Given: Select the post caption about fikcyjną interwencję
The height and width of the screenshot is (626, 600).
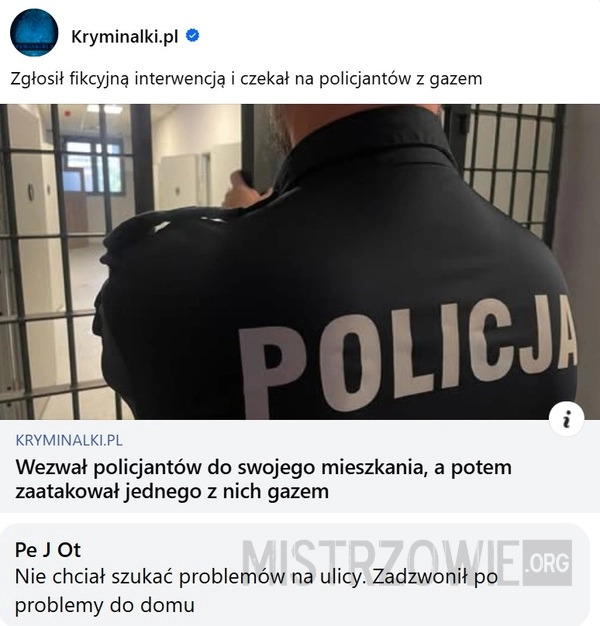Looking at the screenshot, I should 246,79.
